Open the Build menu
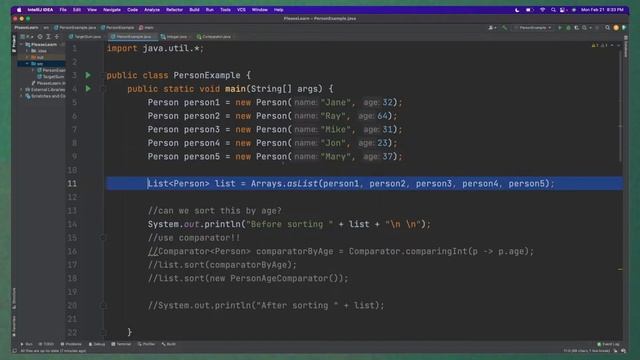This screenshot has width=640, height=360. point(194,10)
